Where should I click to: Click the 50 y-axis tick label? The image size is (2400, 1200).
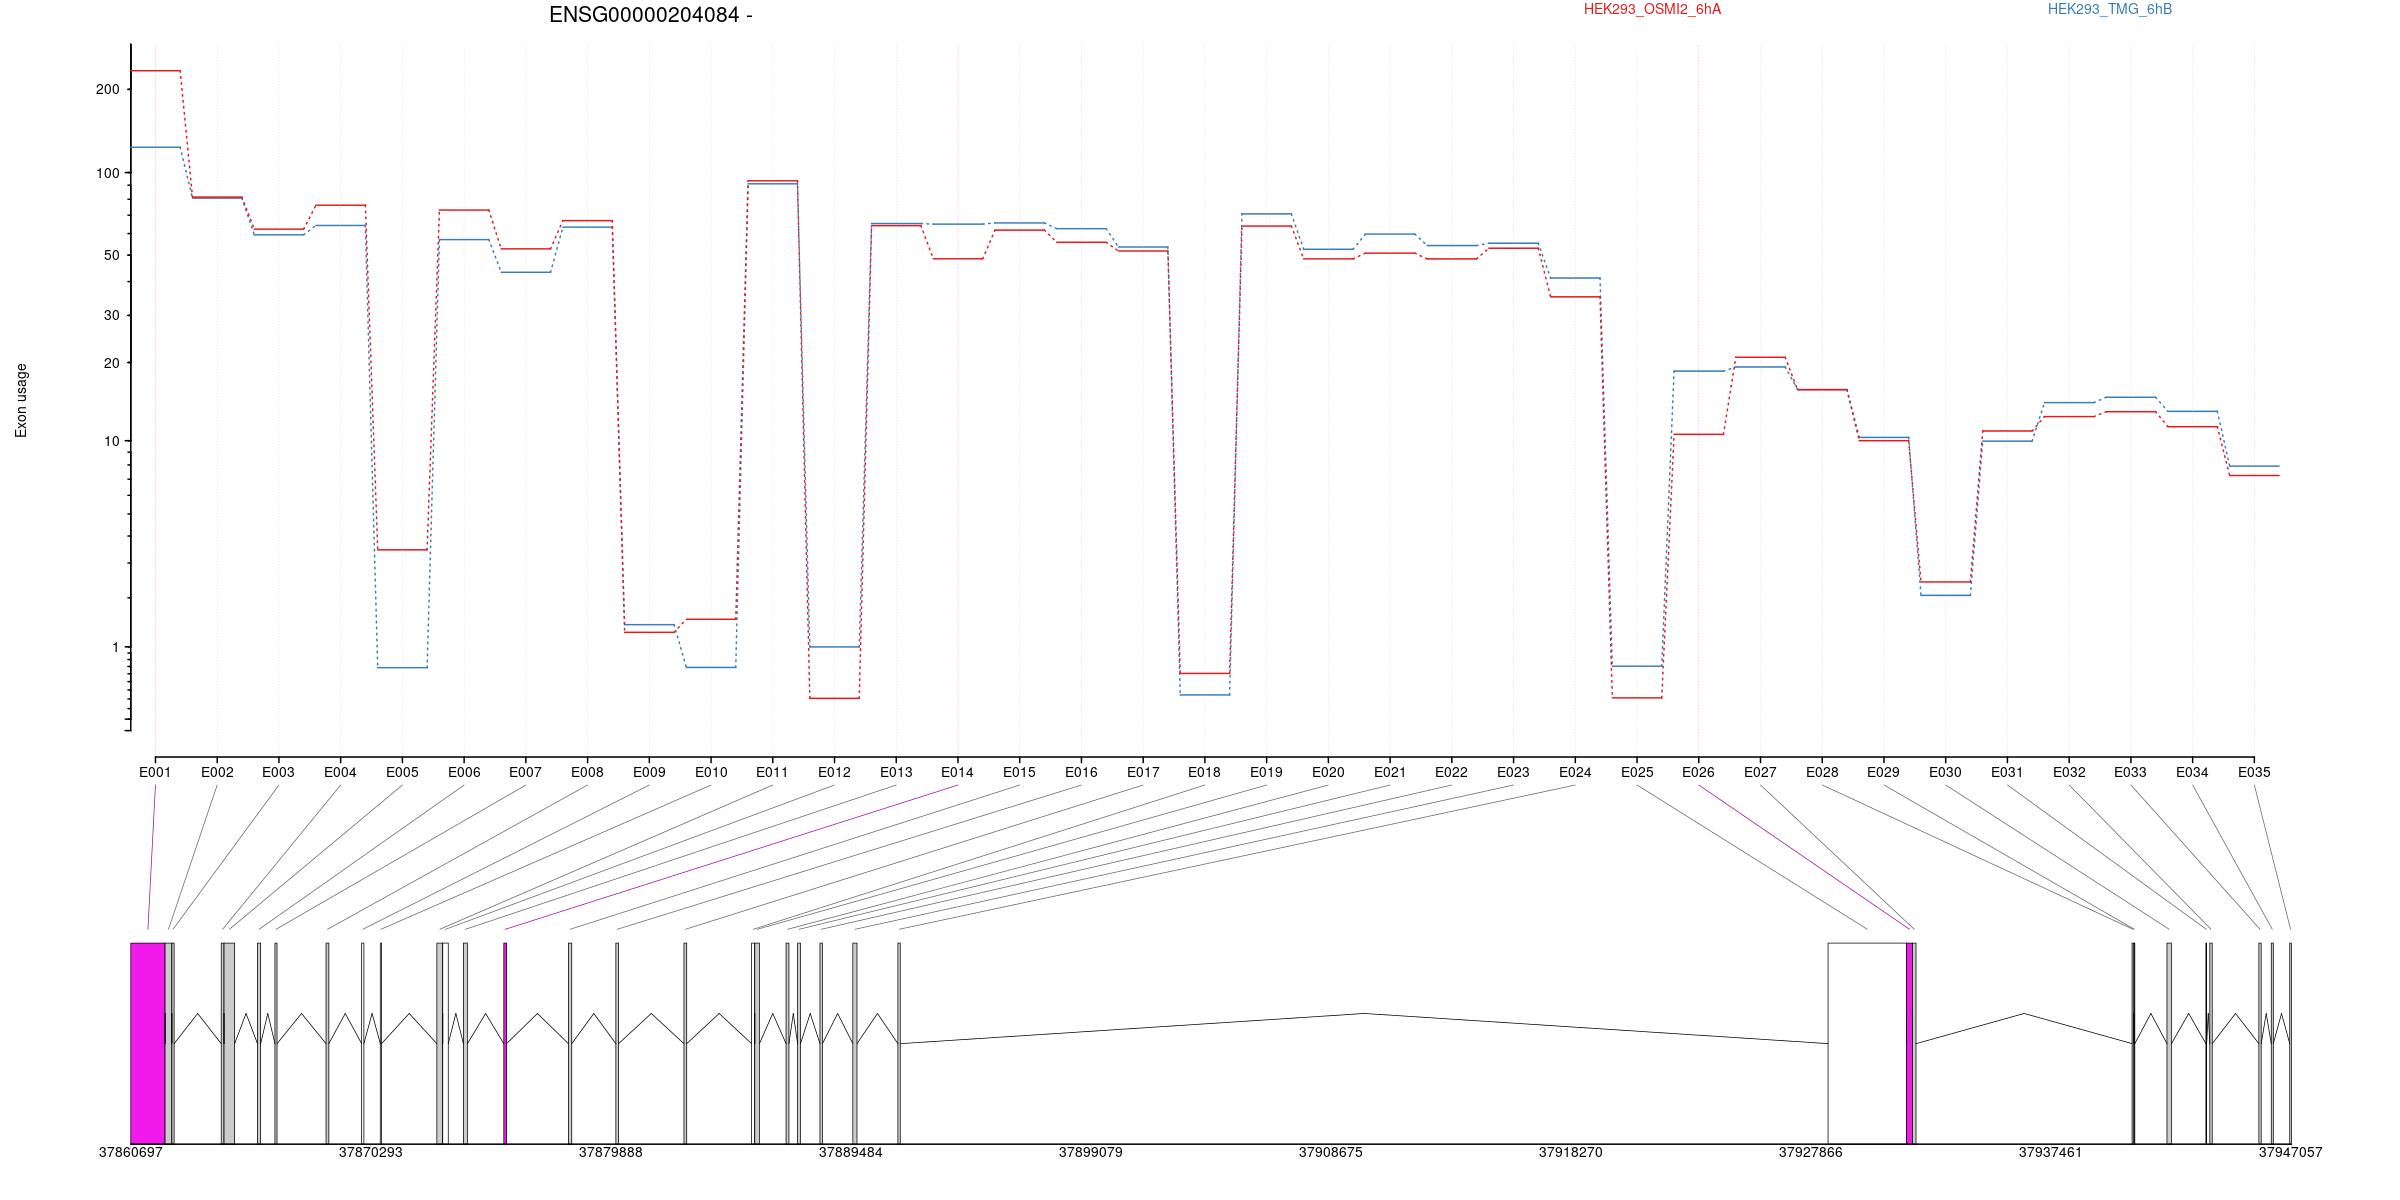pos(111,255)
